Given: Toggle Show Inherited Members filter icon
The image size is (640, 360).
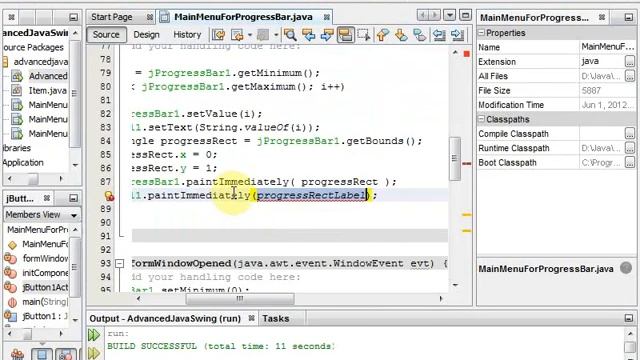Looking at the screenshot, I should pyautogui.click(x=17, y=355).
